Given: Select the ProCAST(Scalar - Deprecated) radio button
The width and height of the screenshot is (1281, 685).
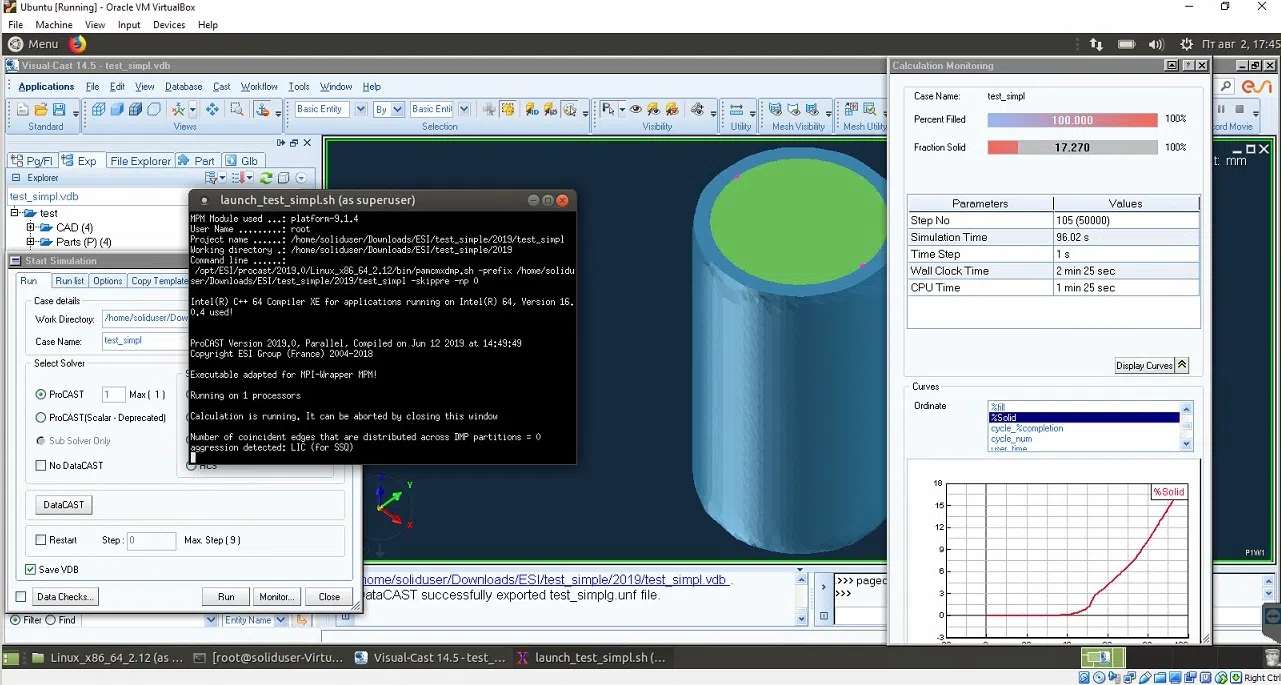Looking at the screenshot, I should [41, 418].
